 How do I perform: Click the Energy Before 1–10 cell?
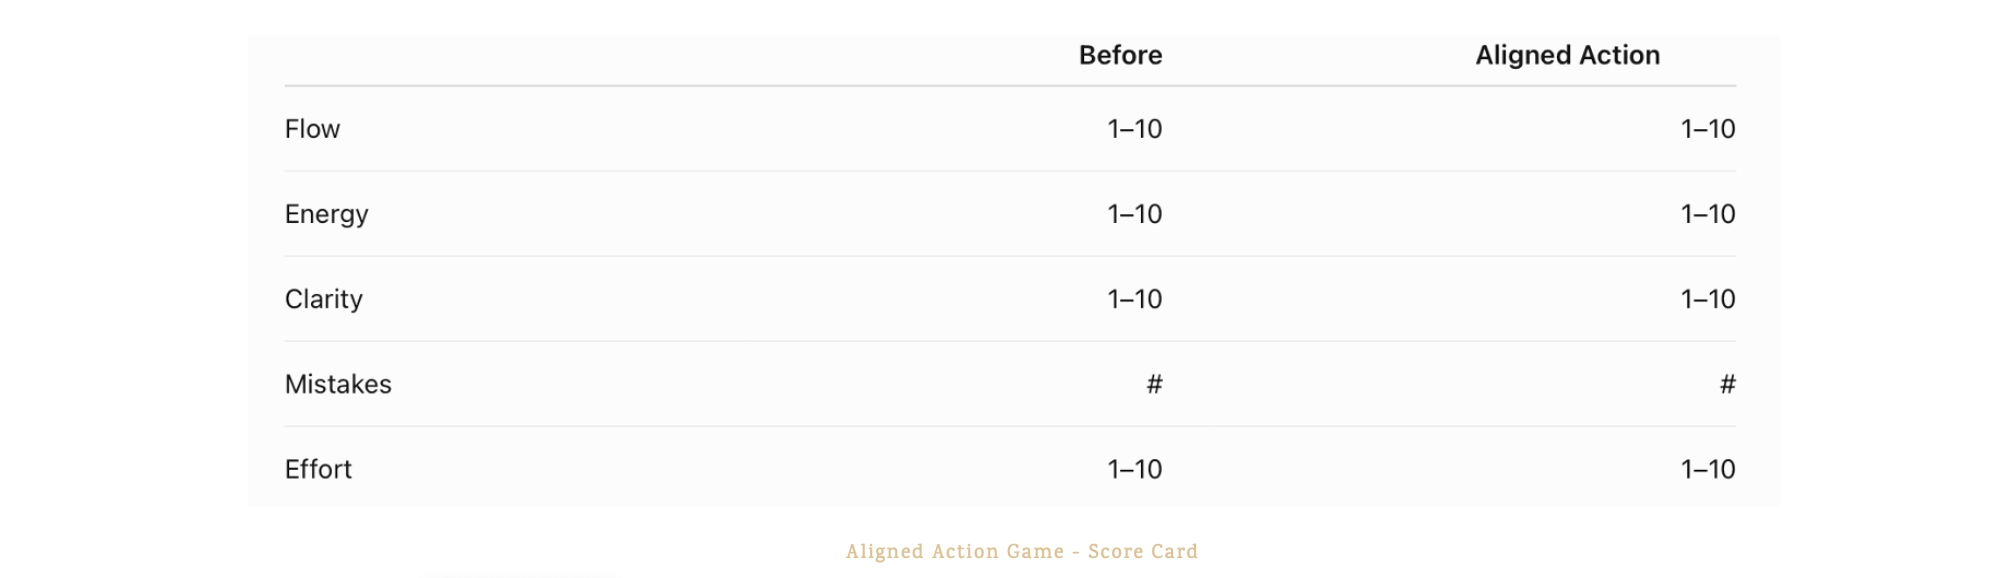pos(1134,214)
